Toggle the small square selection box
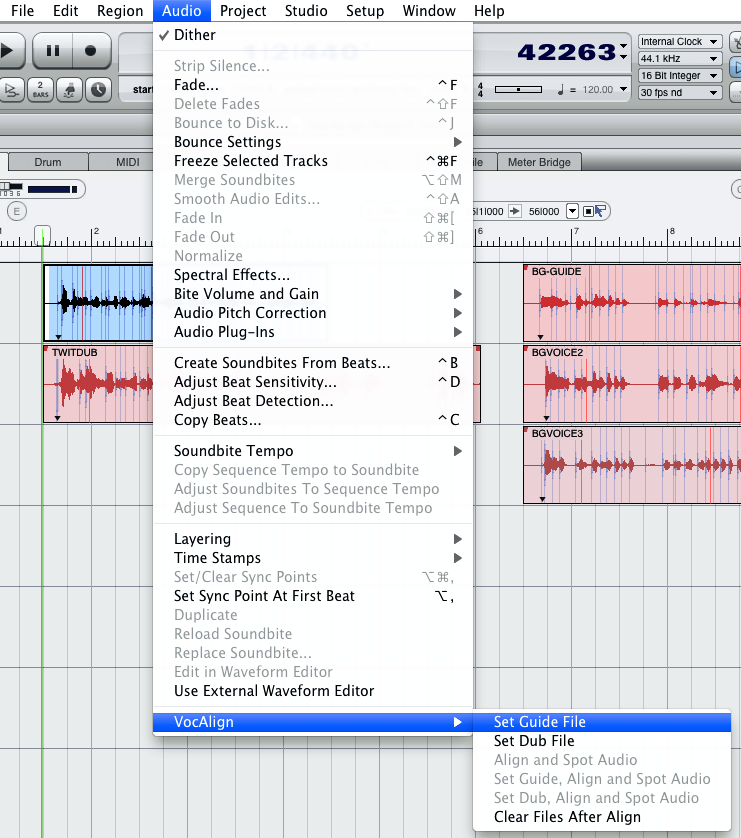The width and height of the screenshot is (741, 838). 589,211
